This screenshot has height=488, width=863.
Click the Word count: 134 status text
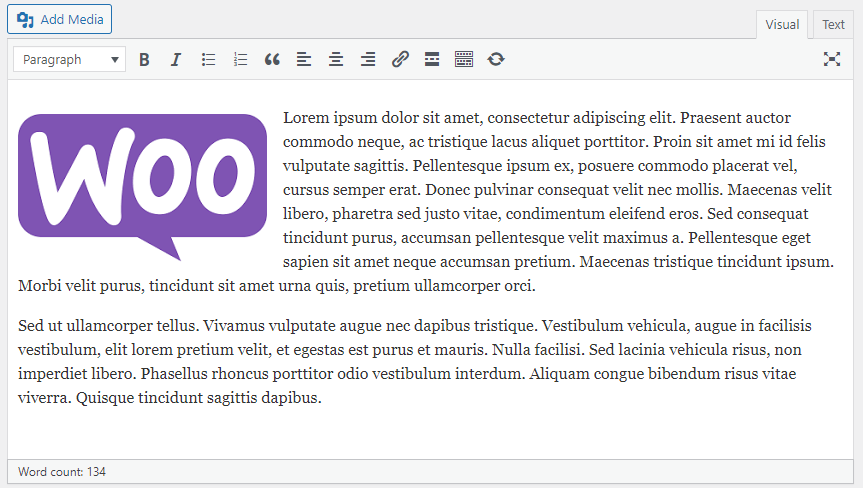click(62, 472)
